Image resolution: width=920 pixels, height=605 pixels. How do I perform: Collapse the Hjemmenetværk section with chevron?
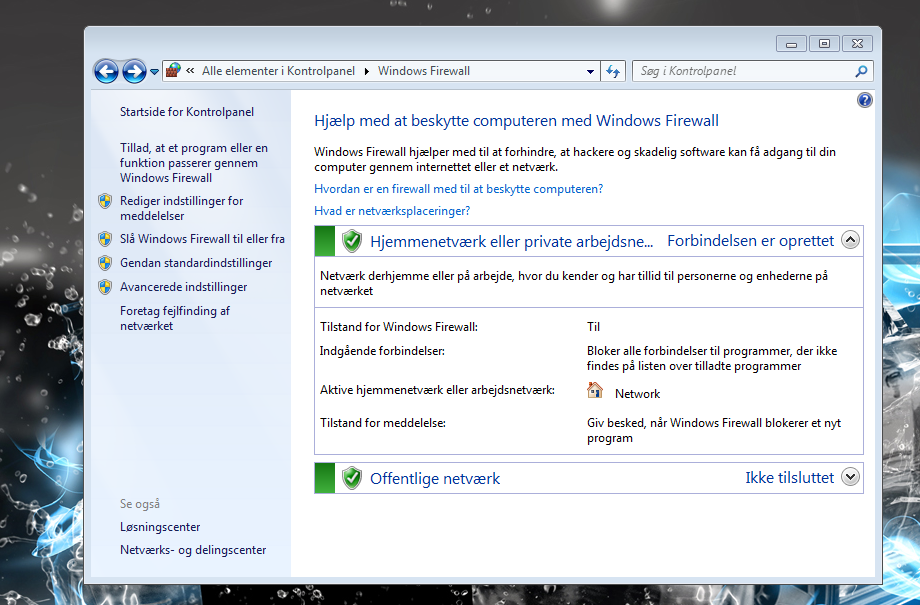(850, 240)
